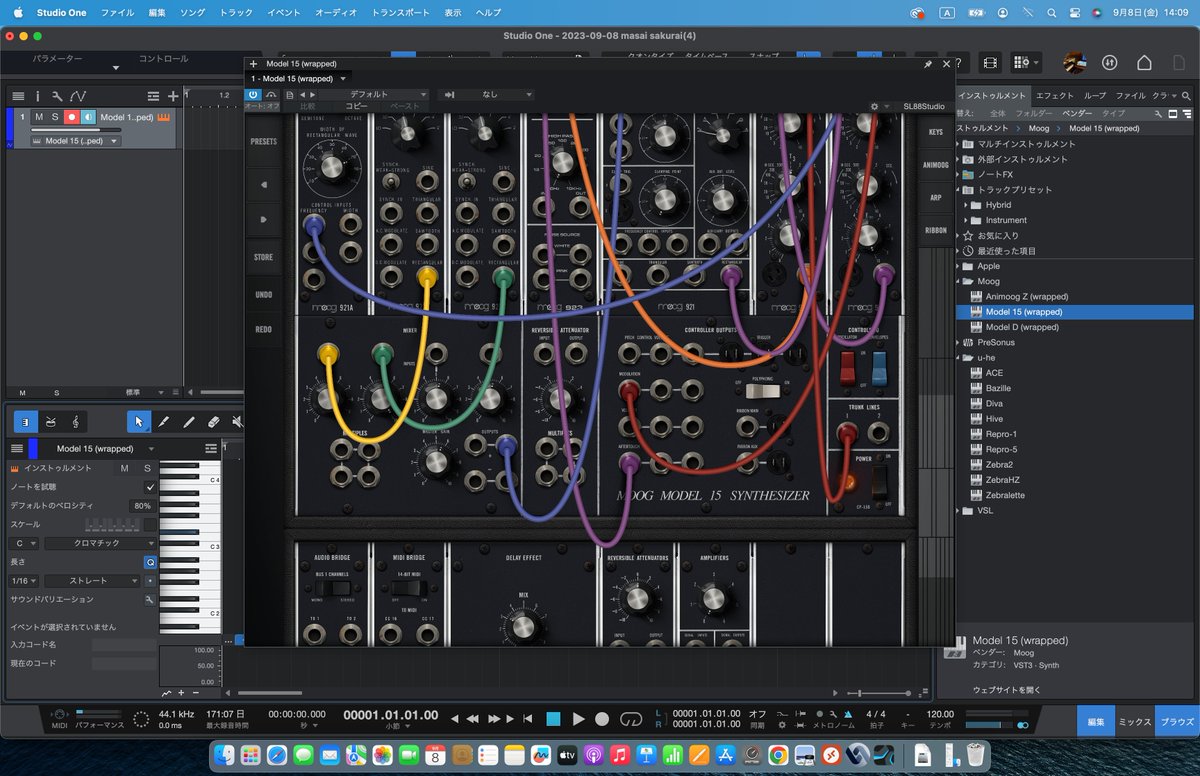The height and width of the screenshot is (776, 1200).
Task: Open the plugin preset file icon
Action: 290,95
